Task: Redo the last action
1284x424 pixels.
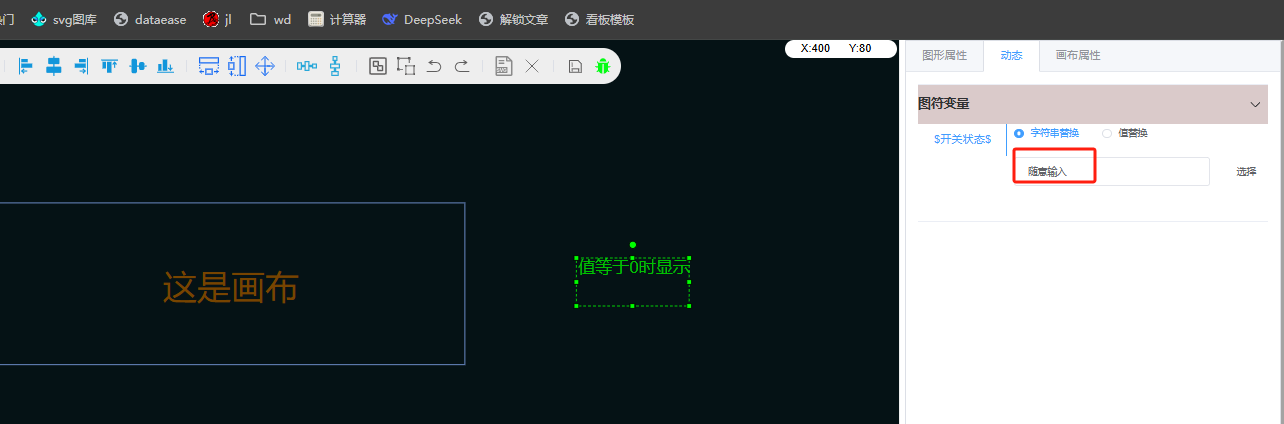Action: click(462, 66)
